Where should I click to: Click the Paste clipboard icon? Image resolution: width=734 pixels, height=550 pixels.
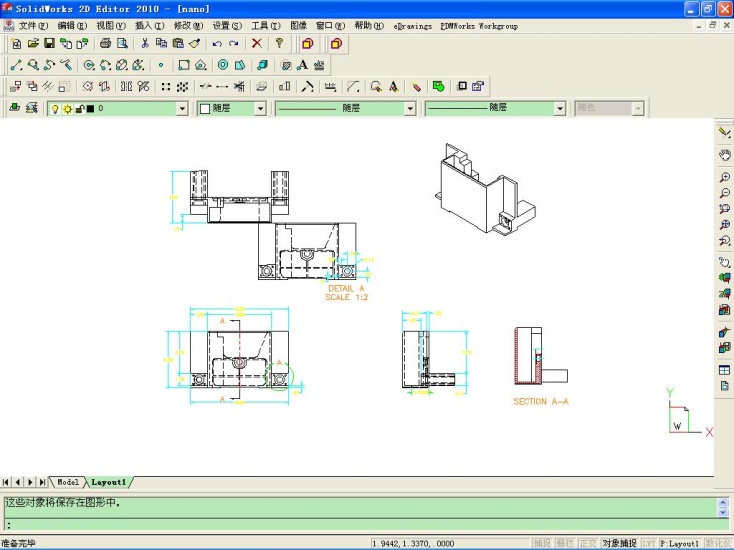[178, 44]
